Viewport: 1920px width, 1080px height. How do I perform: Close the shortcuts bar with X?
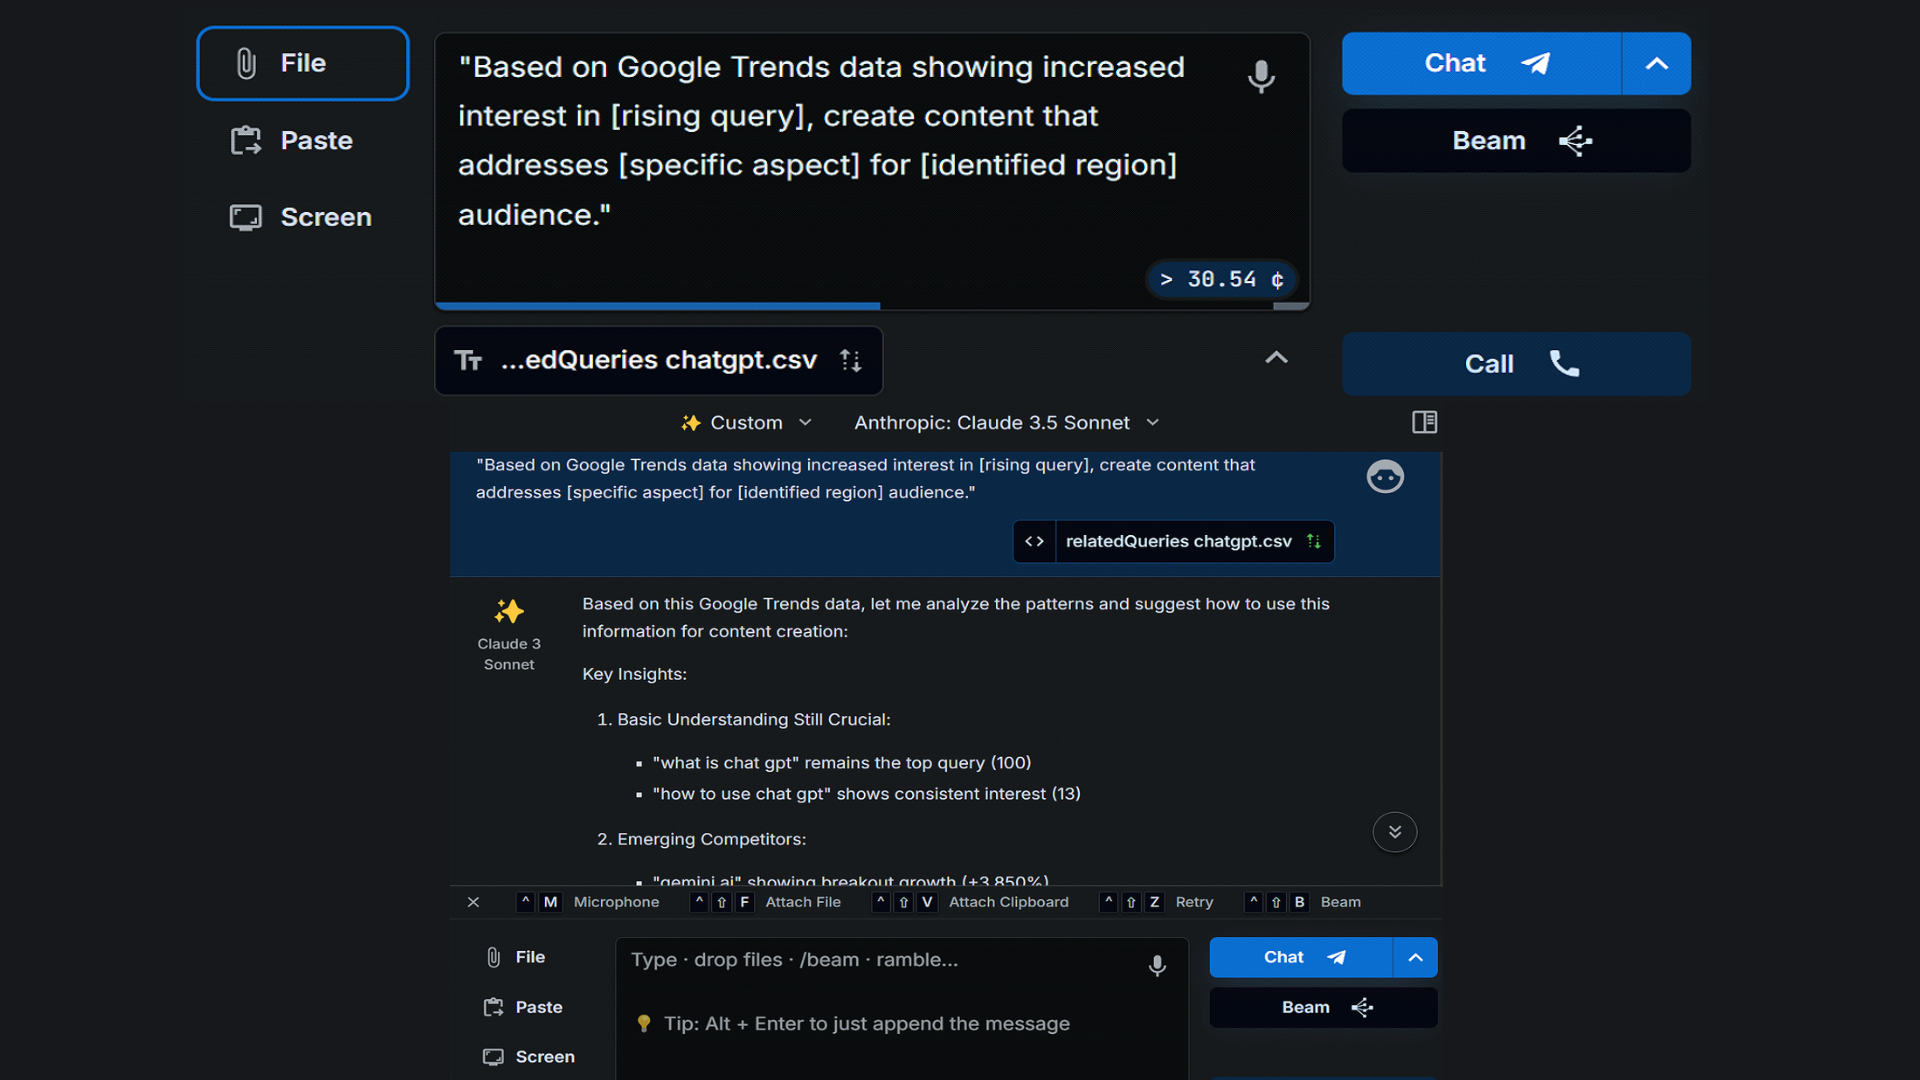(473, 902)
